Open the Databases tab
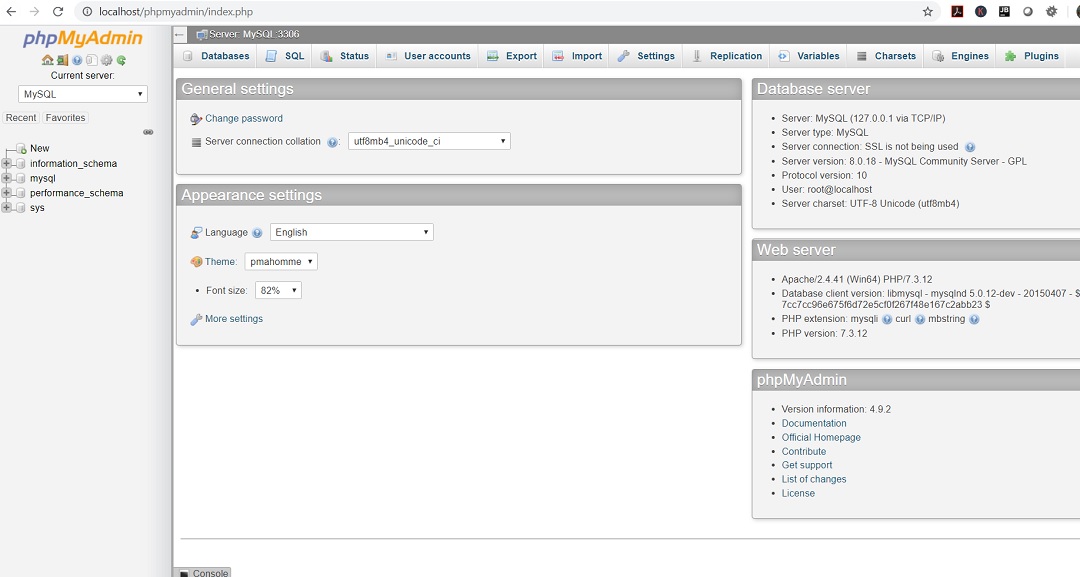1080x577 pixels. tap(216, 56)
